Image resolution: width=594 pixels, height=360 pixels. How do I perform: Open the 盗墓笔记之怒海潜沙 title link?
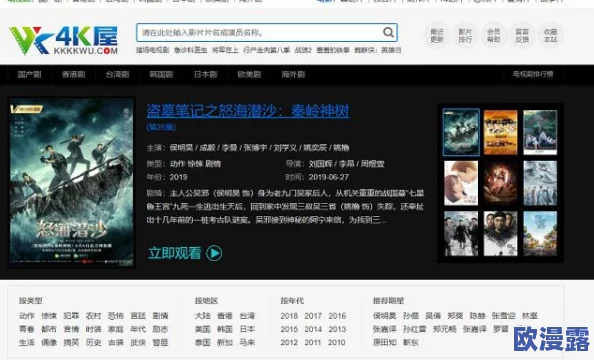248,111
